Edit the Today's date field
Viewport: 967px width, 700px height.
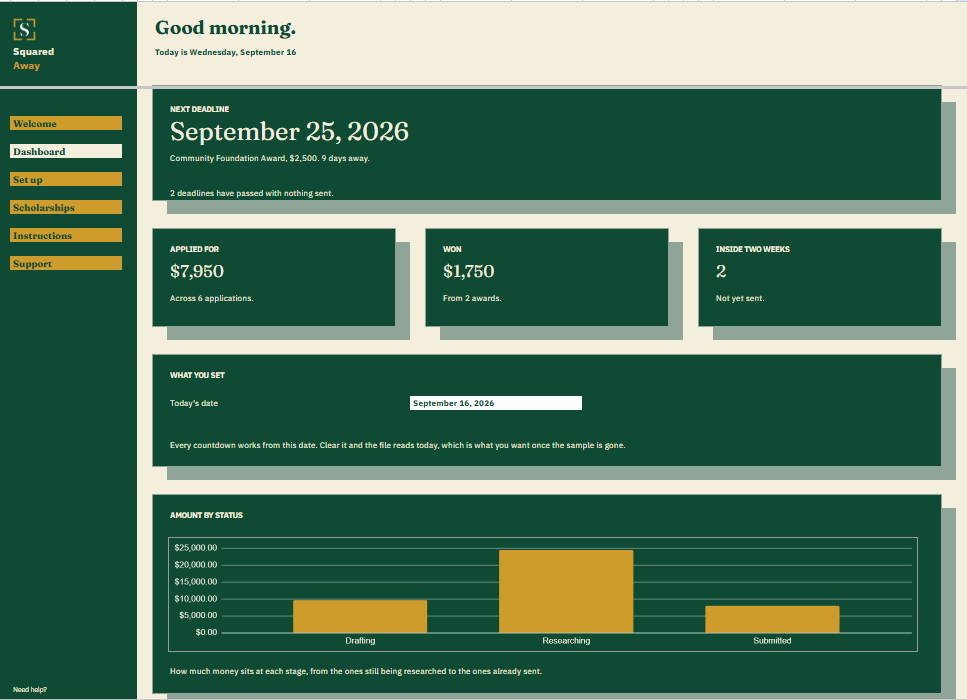tap(496, 403)
